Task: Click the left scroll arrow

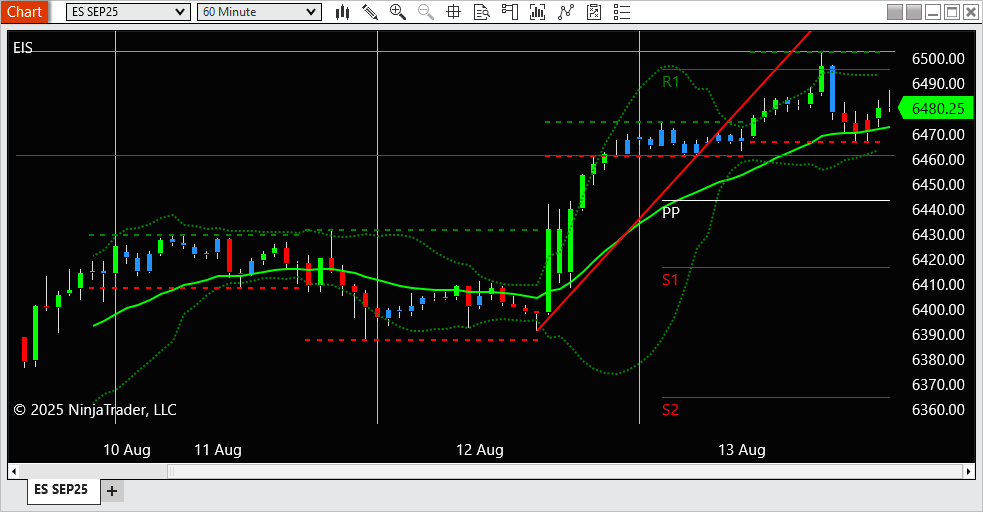Action: tap(13, 471)
